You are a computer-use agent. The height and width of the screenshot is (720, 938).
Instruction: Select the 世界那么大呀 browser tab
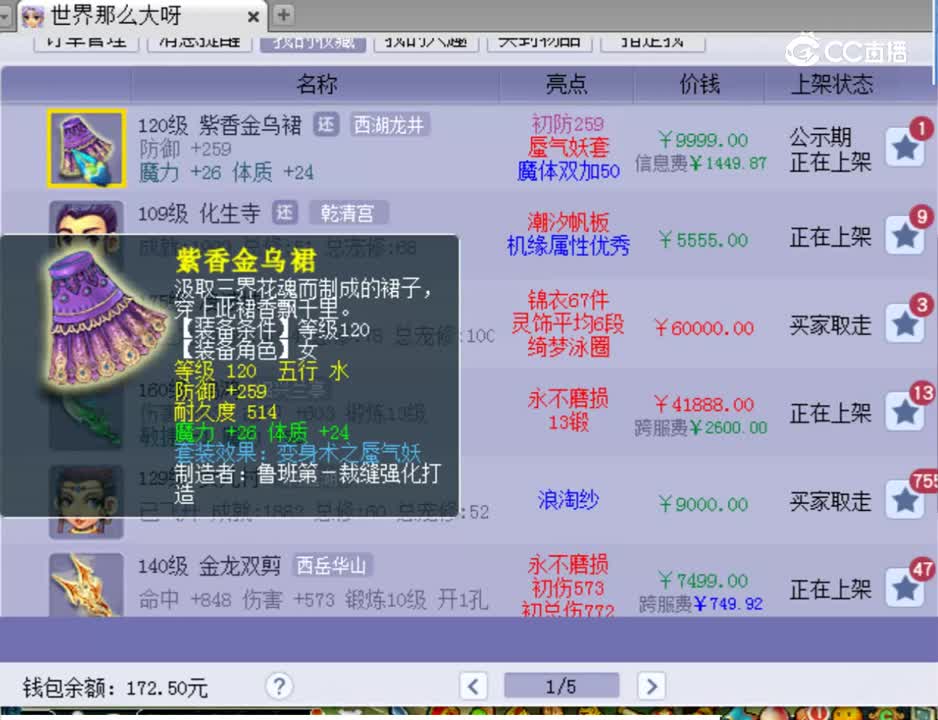point(141,15)
